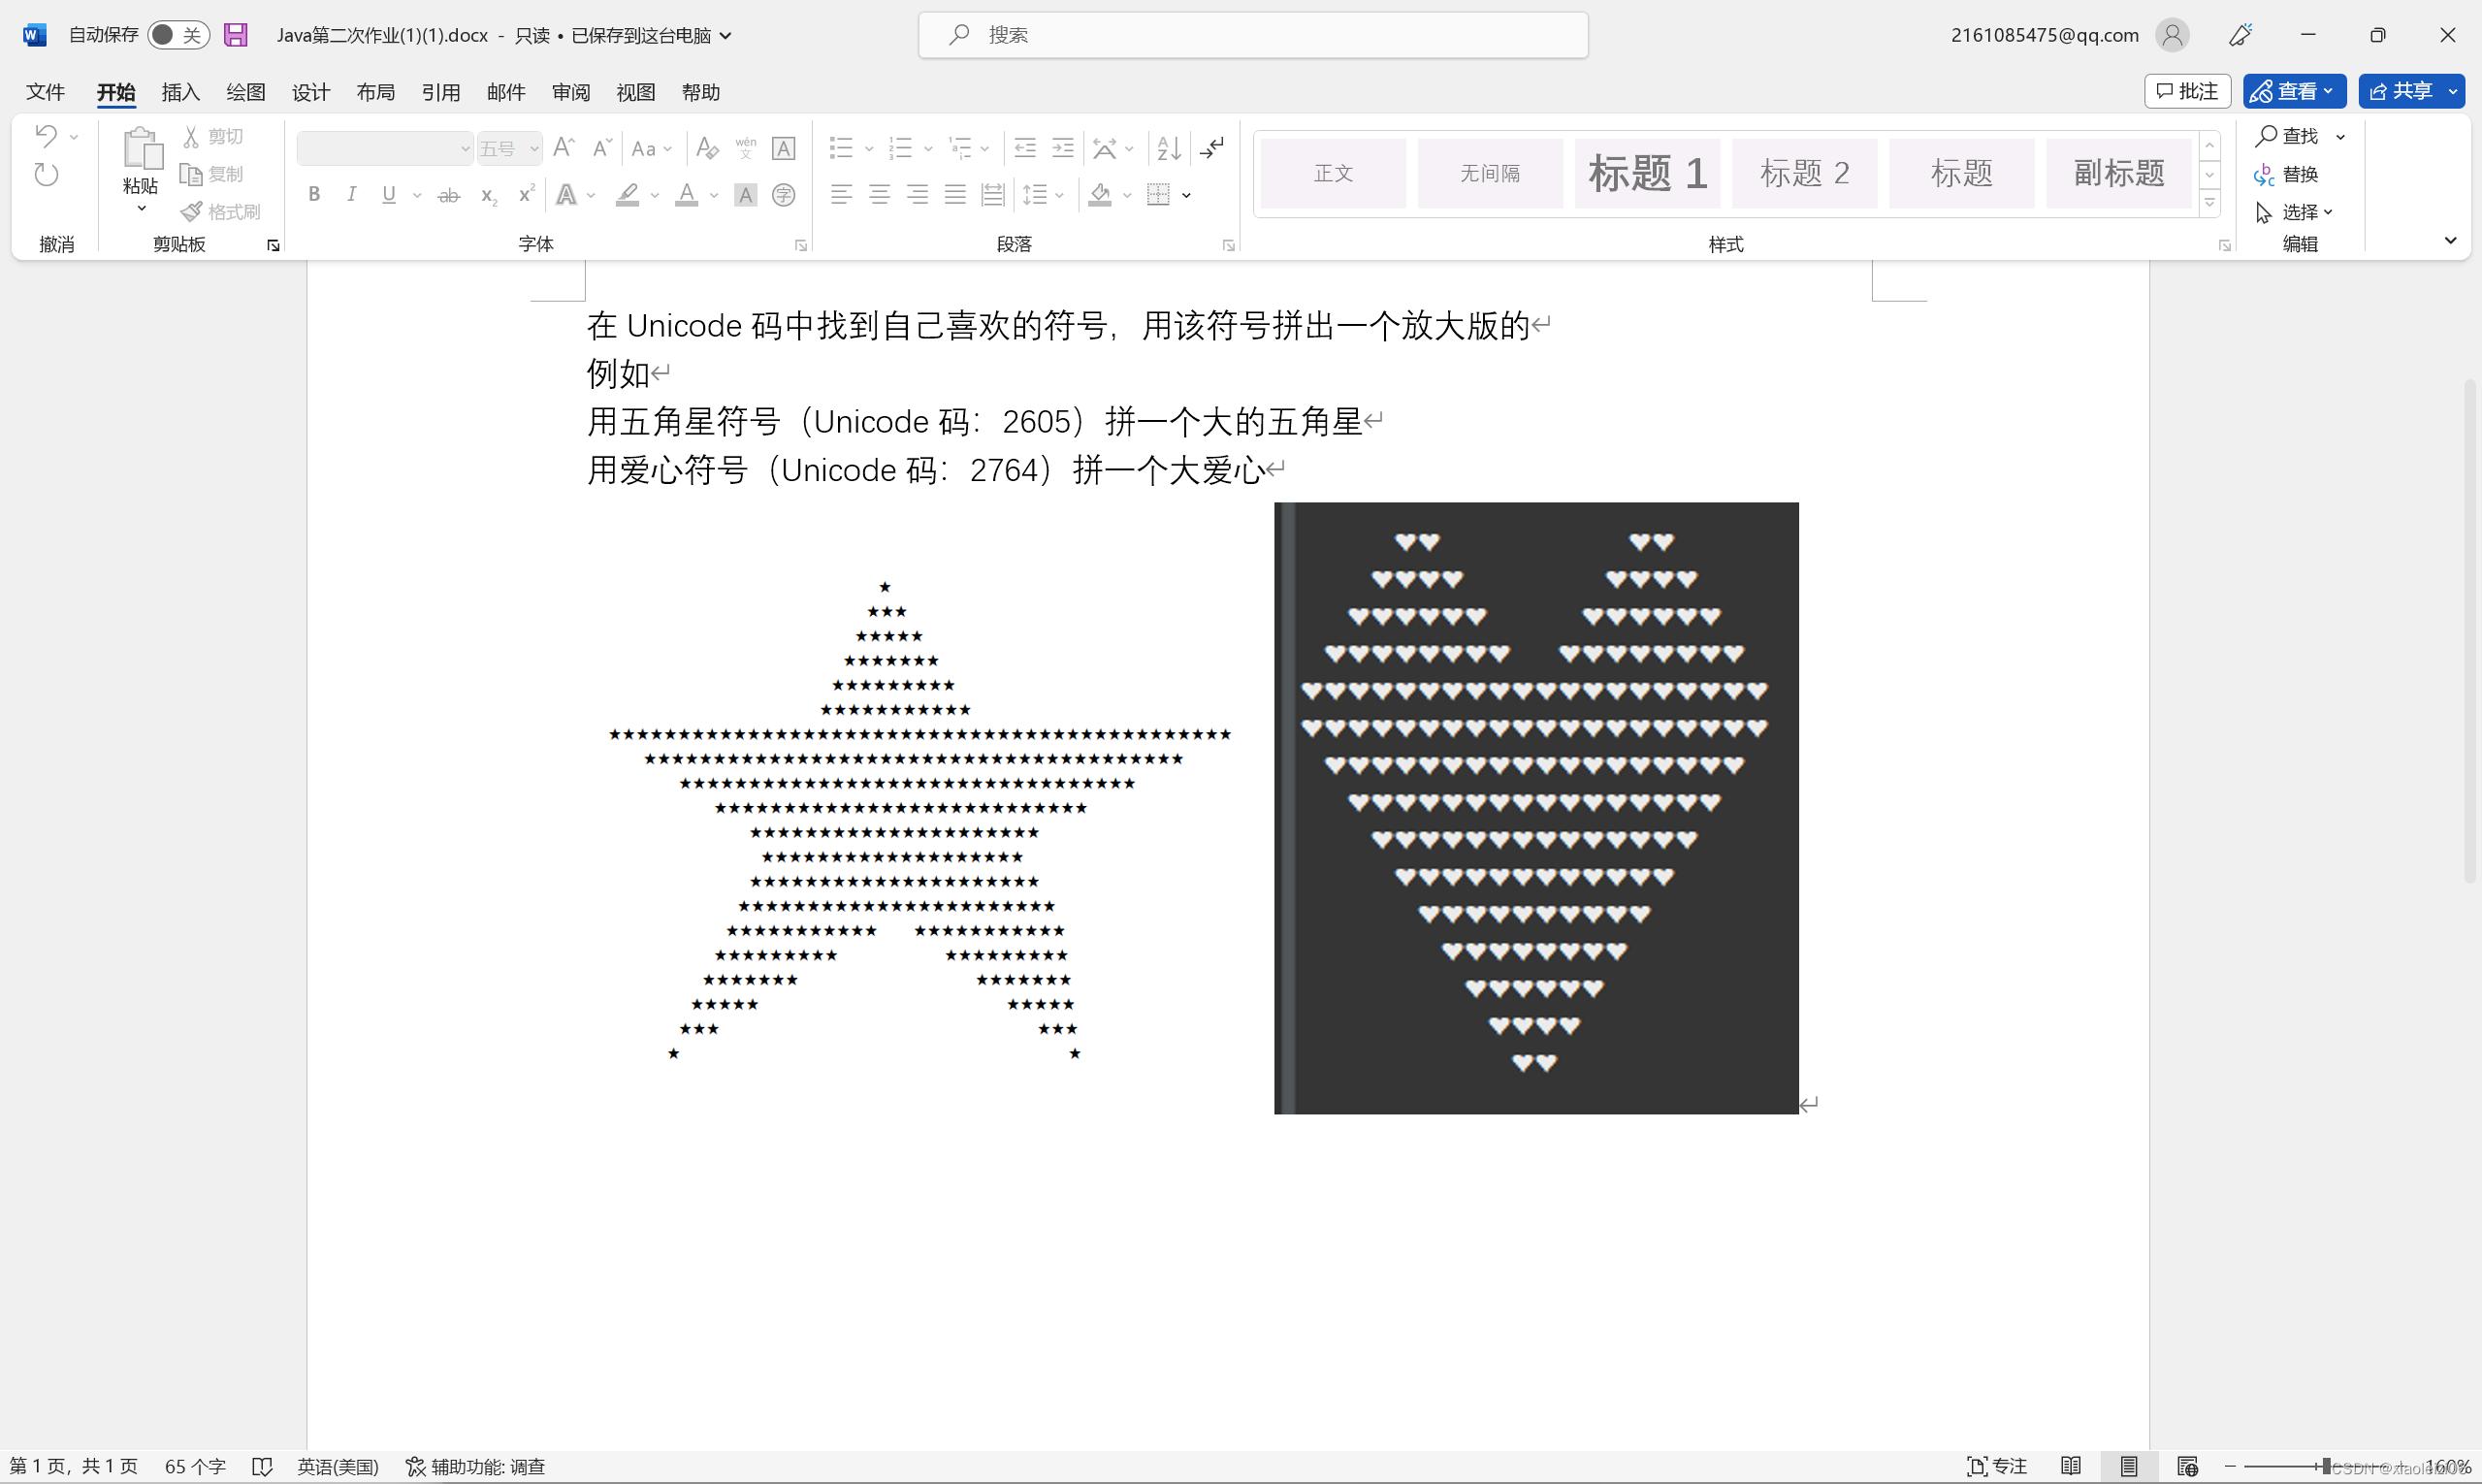The width and height of the screenshot is (2482, 1484).
Task: Toggle bold formatting
Action: tap(313, 193)
